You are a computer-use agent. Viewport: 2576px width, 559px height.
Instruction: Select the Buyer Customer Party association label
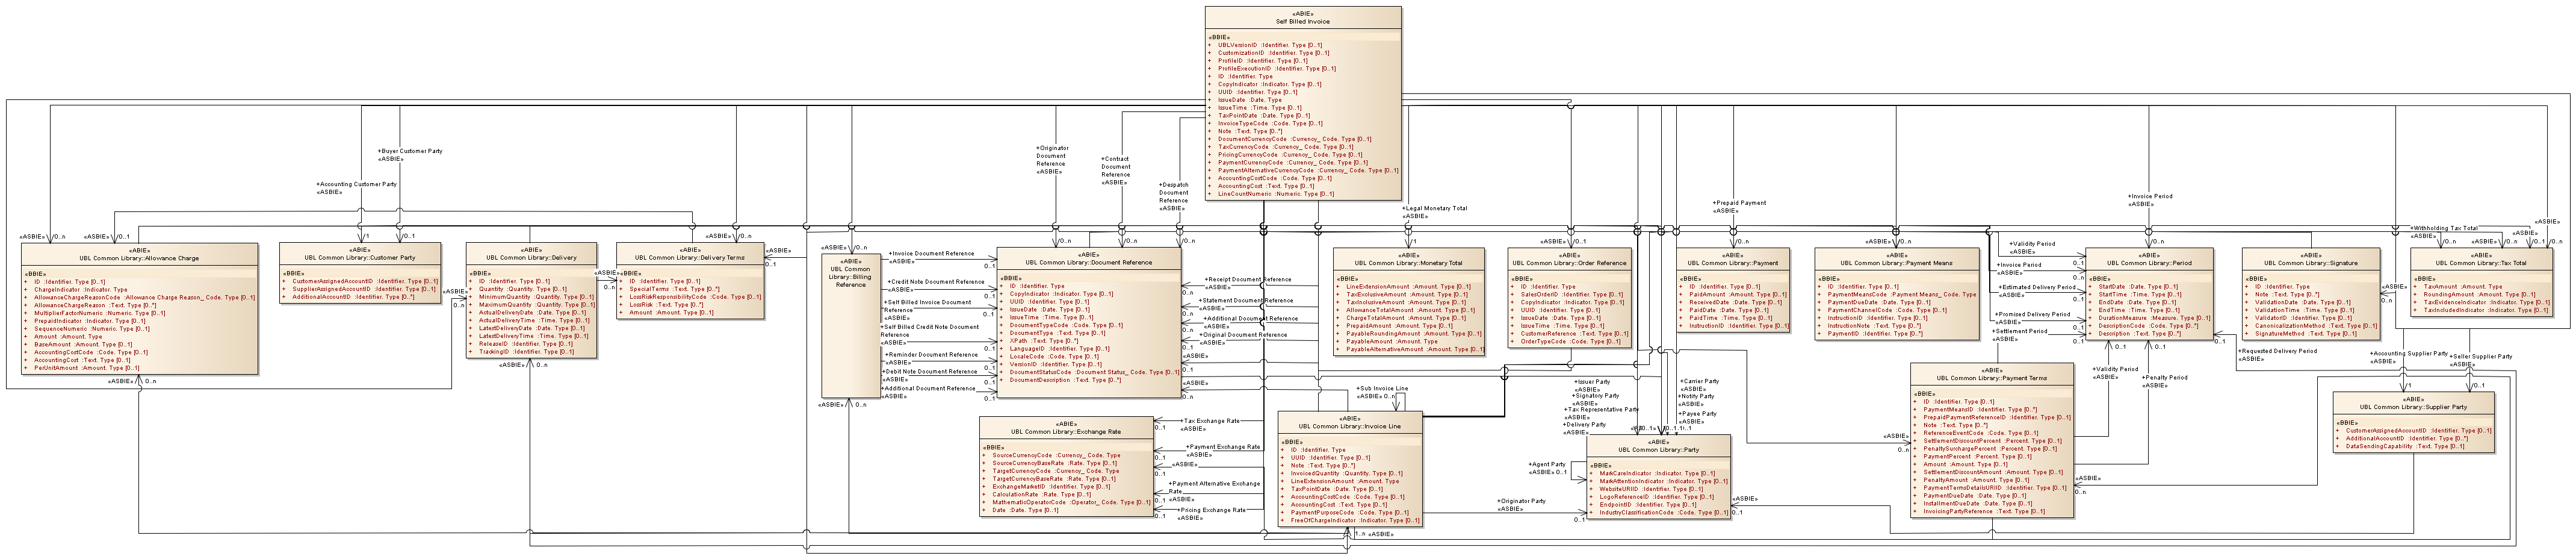pyautogui.click(x=411, y=151)
